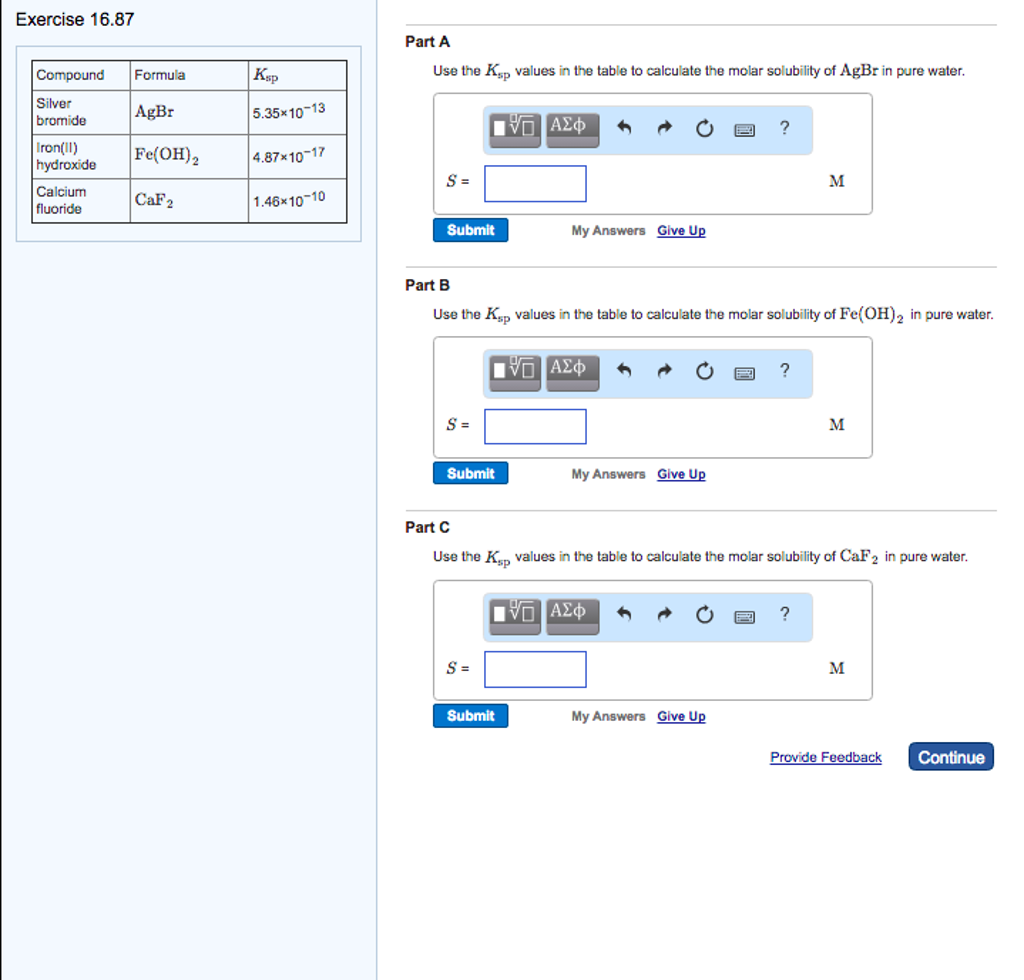This screenshot has width=1024, height=980.
Task: Open Greek symbols button in Part B
Action: click(x=572, y=373)
